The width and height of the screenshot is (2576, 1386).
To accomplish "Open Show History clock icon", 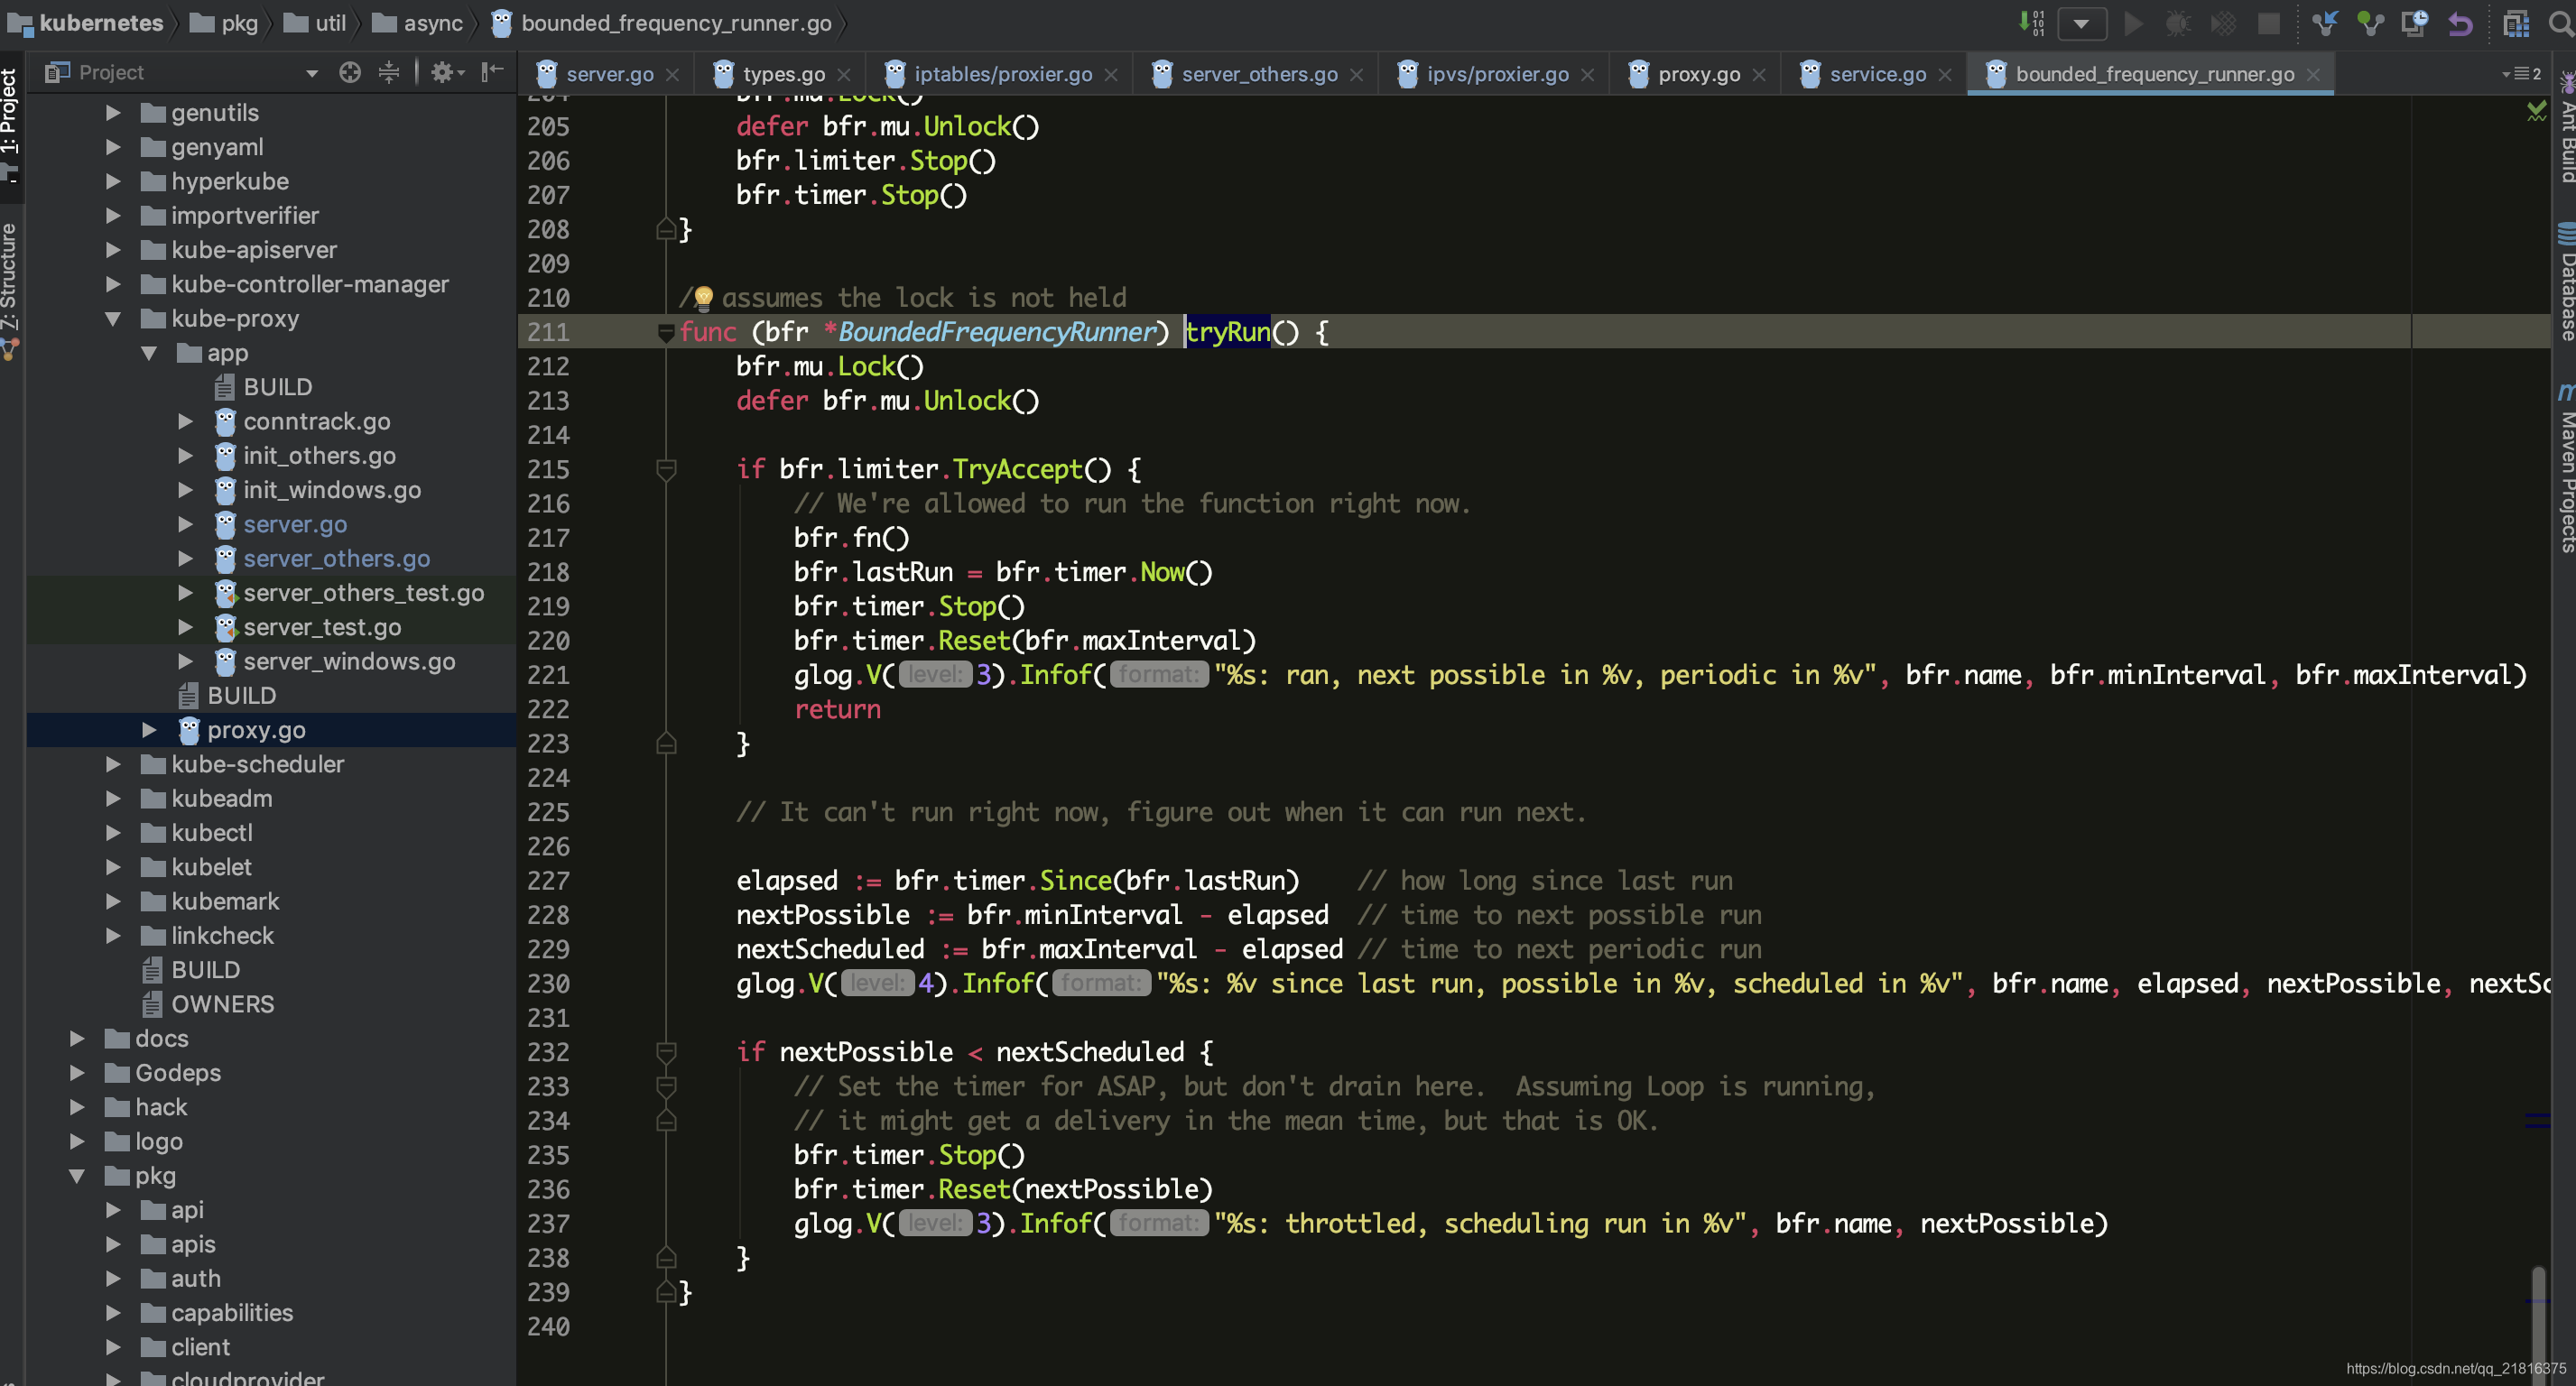I will [2415, 23].
